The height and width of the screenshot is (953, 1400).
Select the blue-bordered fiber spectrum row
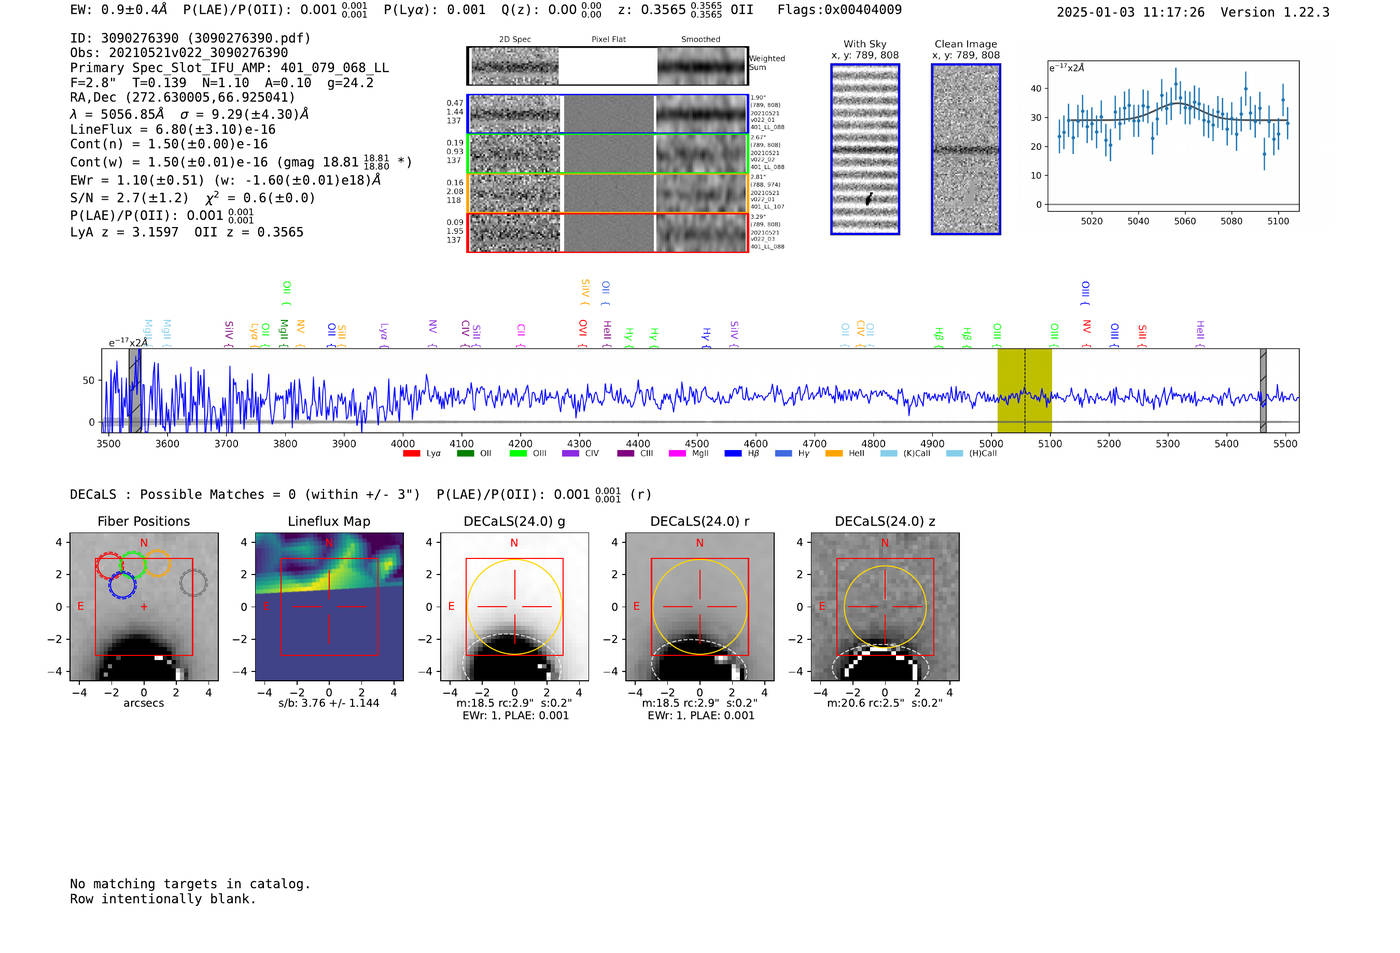point(607,114)
